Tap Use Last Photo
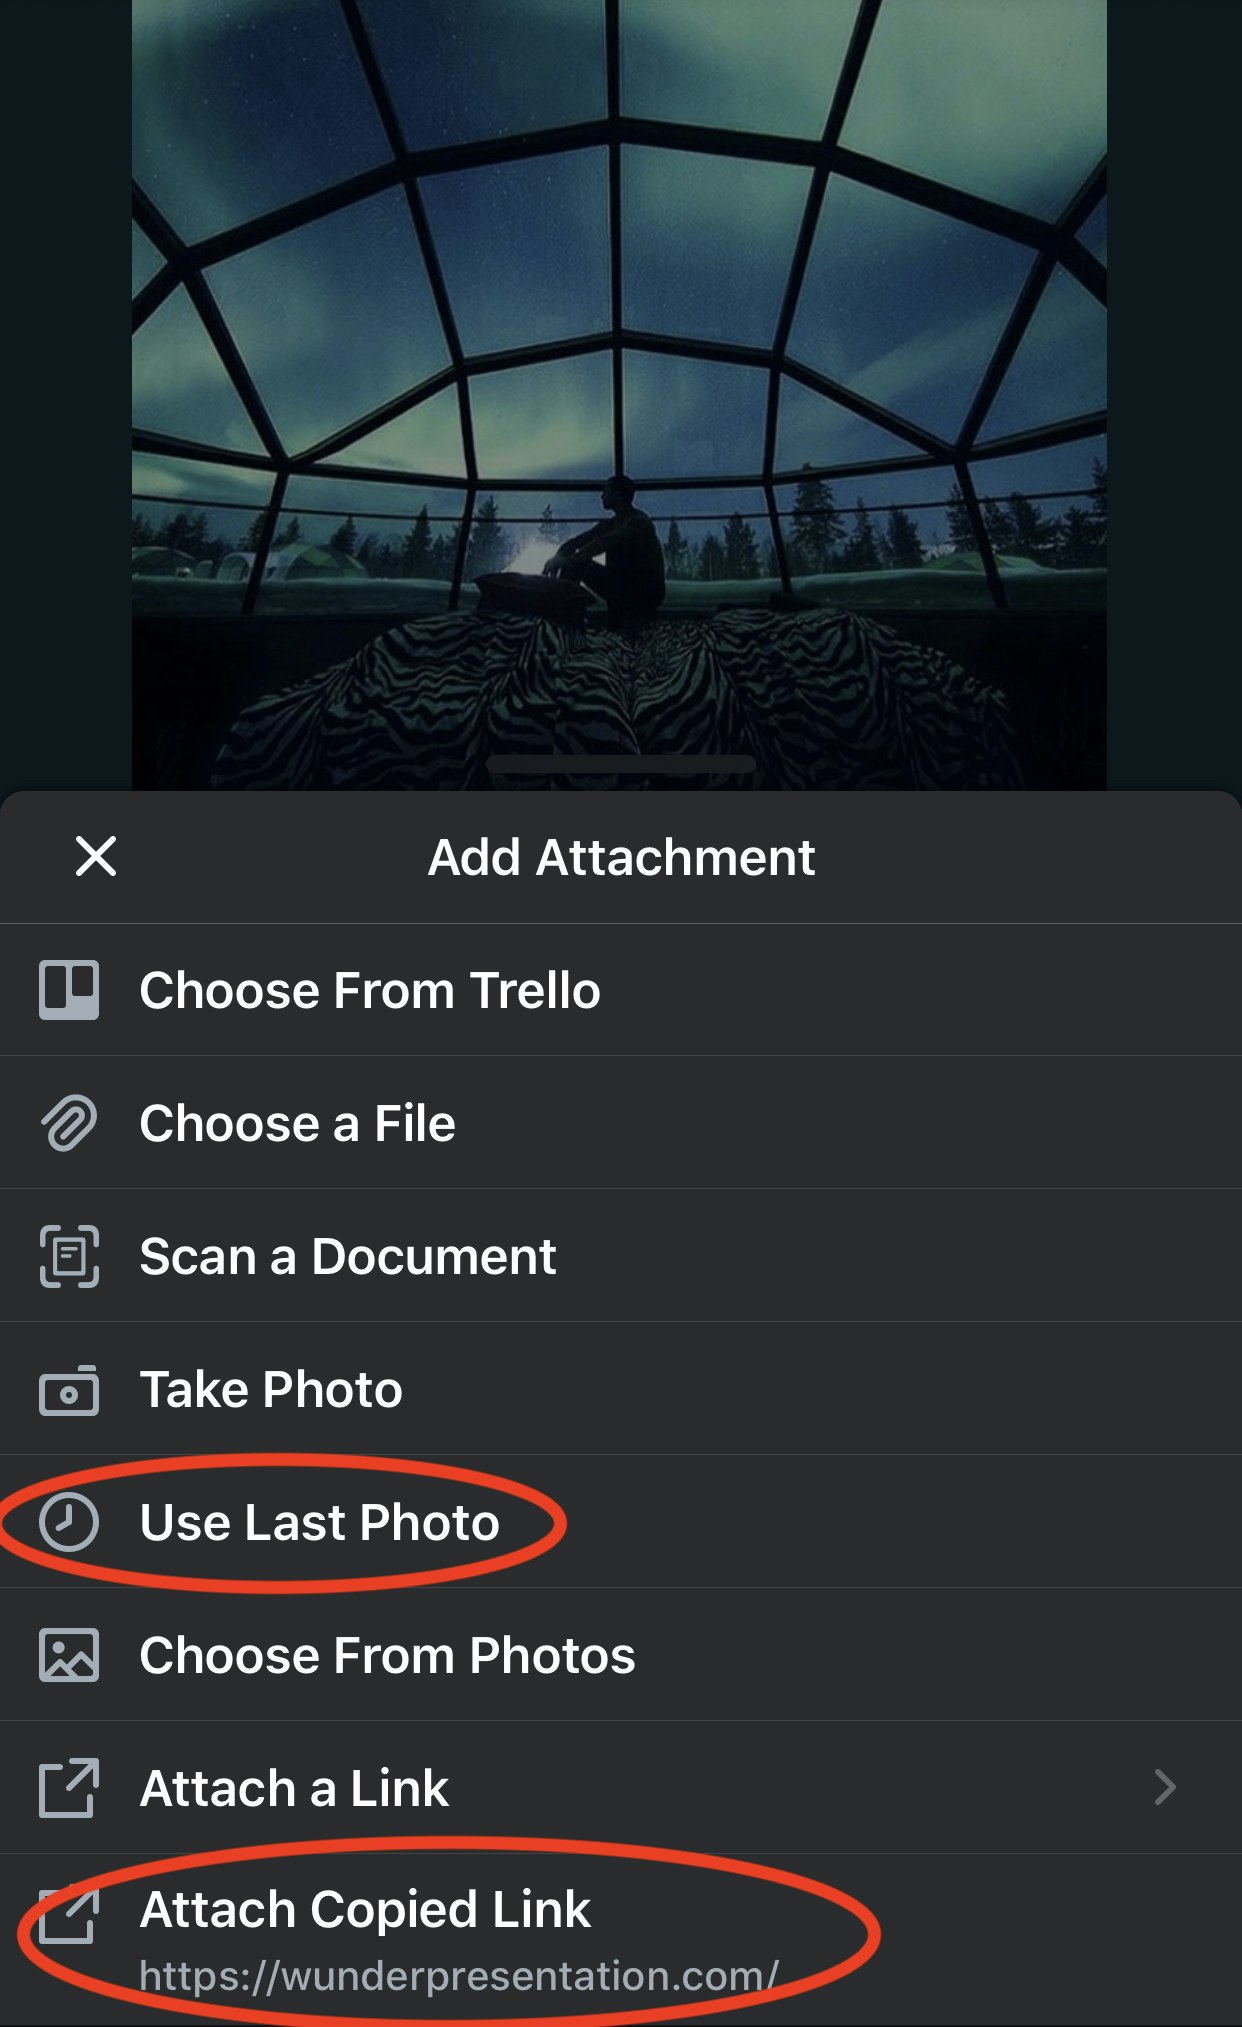The width and height of the screenshot is (1242, 2027). tap(319, 1522)
